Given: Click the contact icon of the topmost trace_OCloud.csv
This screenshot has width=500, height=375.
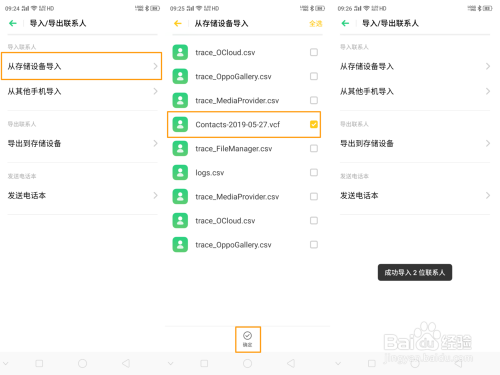Looking at the screenshot, I should pos(180,52).
